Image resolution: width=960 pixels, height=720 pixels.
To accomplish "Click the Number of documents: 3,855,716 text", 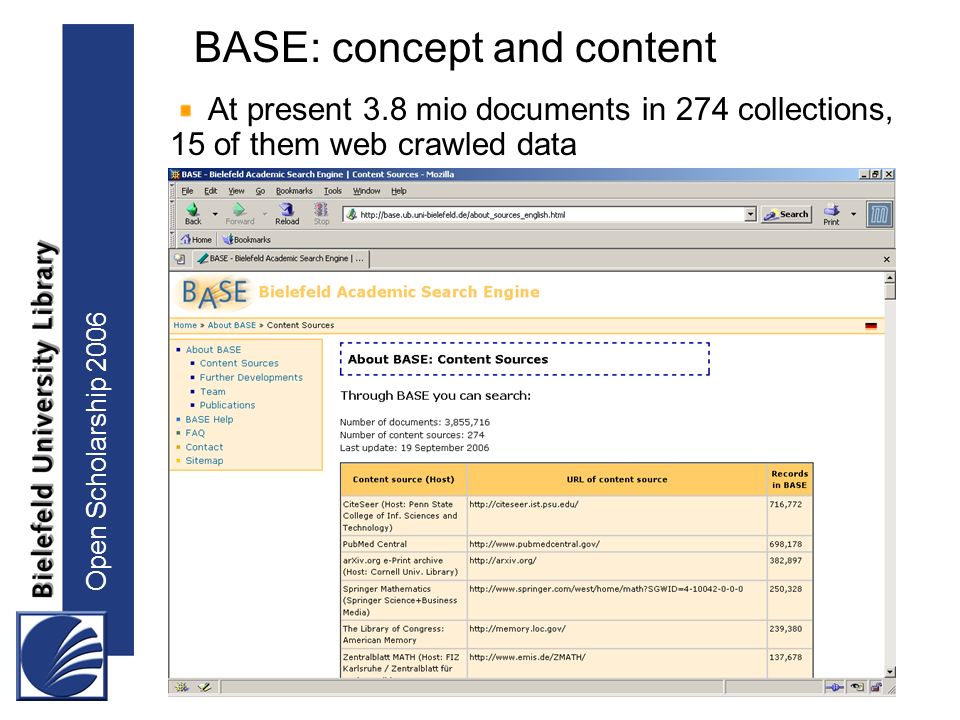I will click(x=414, y=422).
